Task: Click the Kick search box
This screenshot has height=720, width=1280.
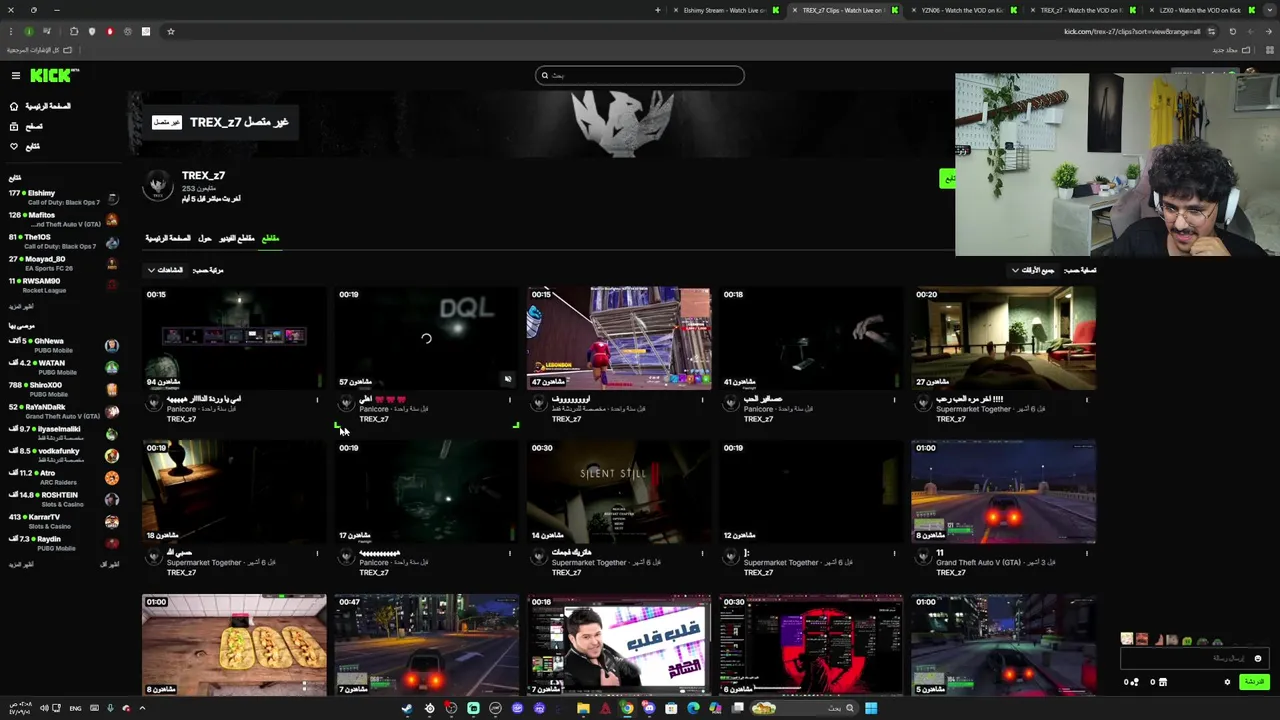Action: [x=640, y=75]
